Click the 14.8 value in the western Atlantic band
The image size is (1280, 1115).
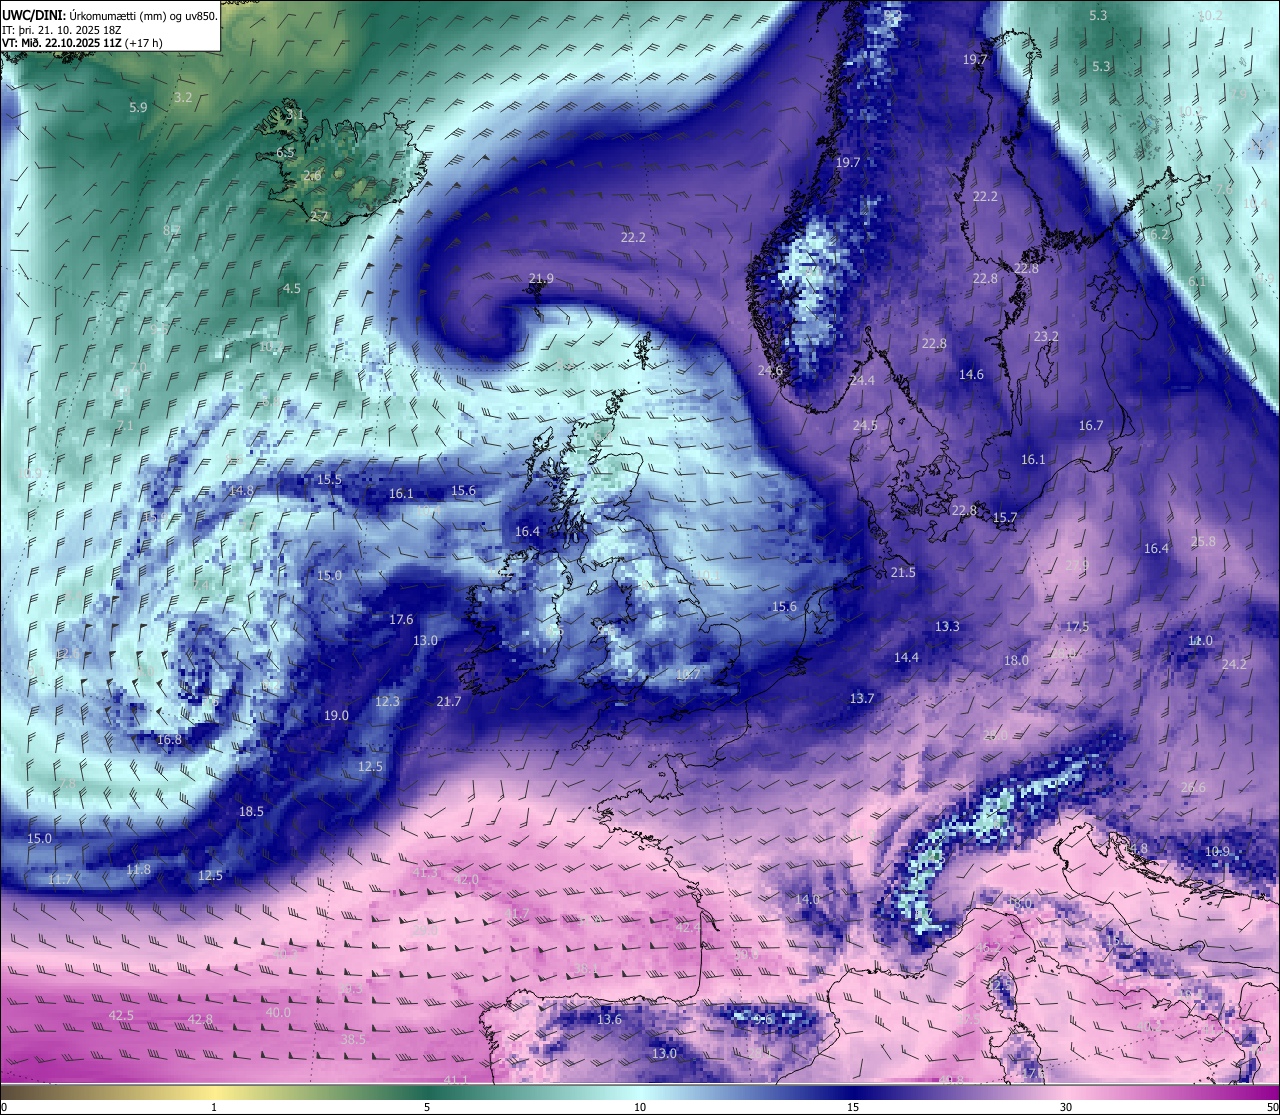[x=241, y=490]
